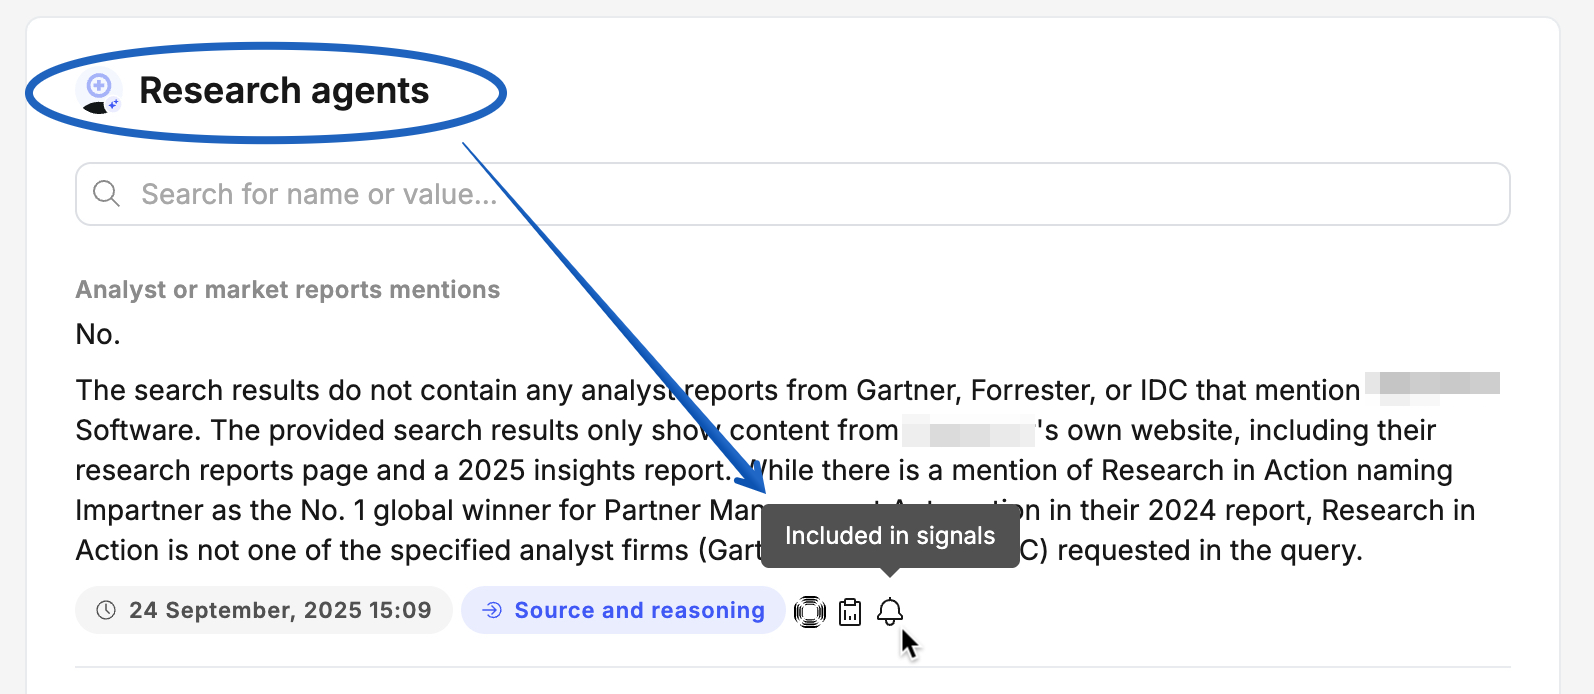Expand the Analyst or market reports mentions field
Screen dimensions: 1594x694
[287, 289]
